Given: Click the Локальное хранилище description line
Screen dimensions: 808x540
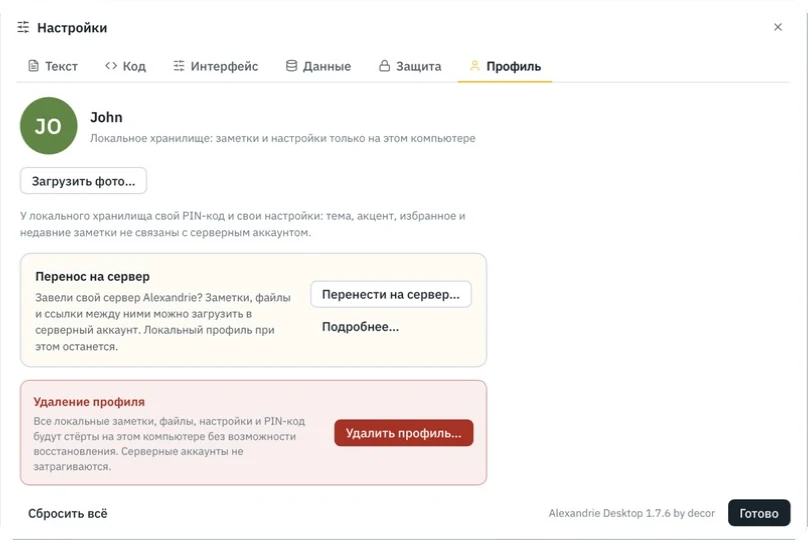Looking at the screenshot, I should pyautogui.click(x=283, y=138).
